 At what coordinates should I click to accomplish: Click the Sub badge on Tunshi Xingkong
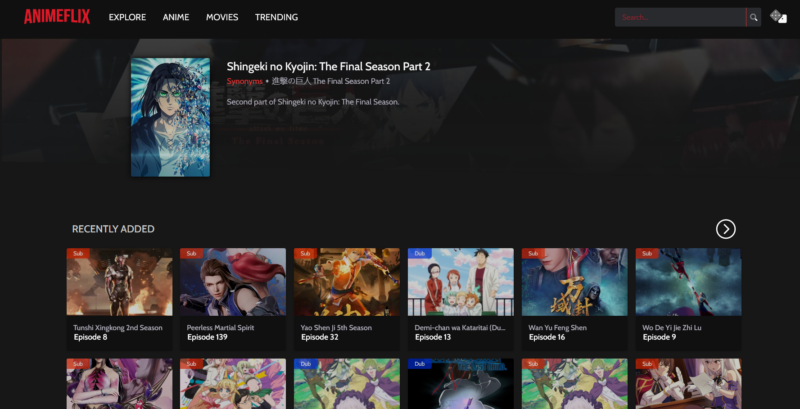78,253
